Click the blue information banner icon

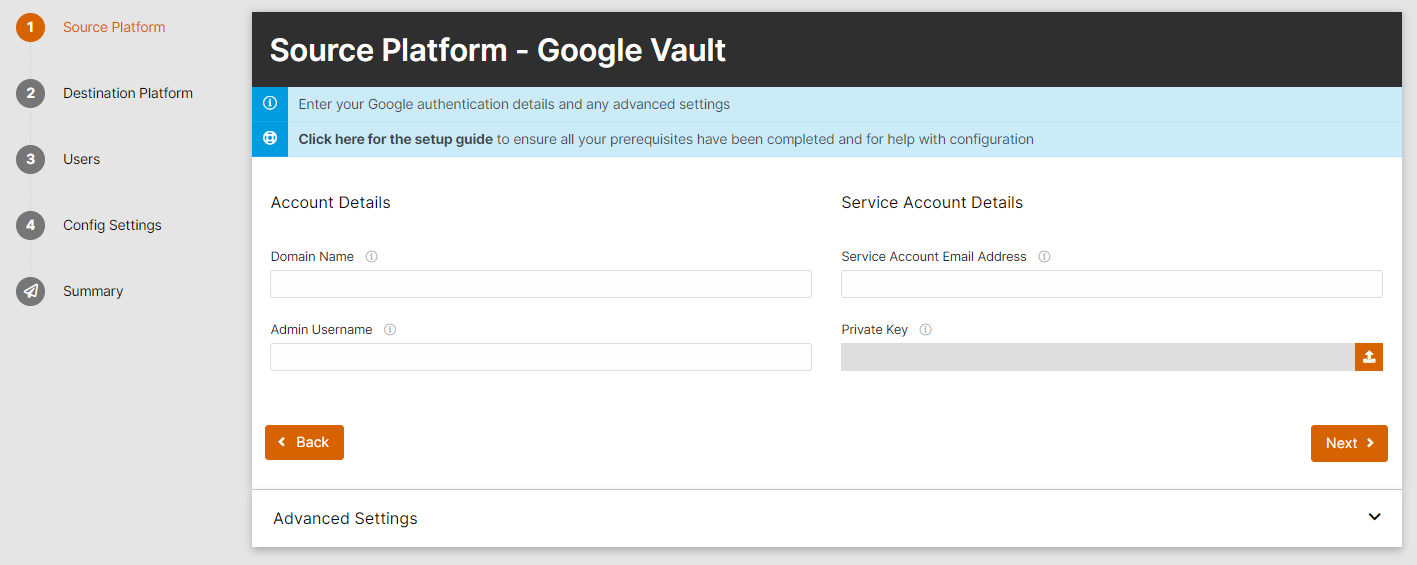pyautogui.click(x=270, y=104)
